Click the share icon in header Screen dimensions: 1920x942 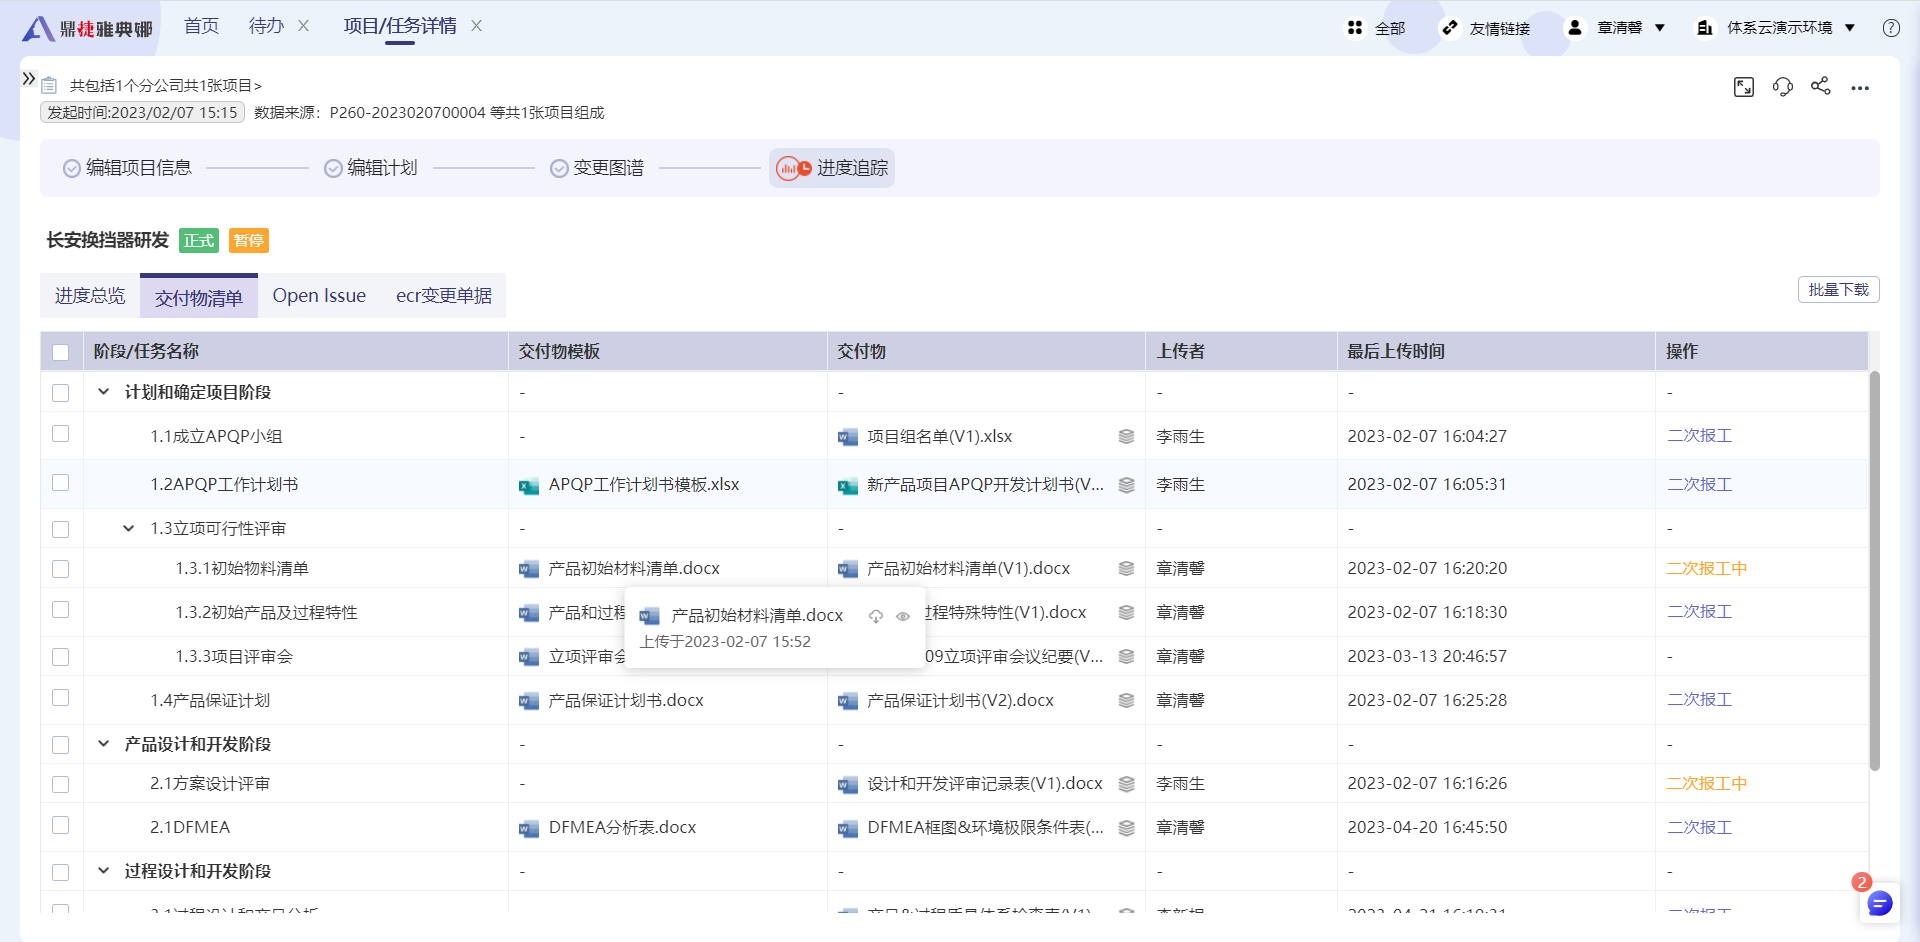[1821, 86]
